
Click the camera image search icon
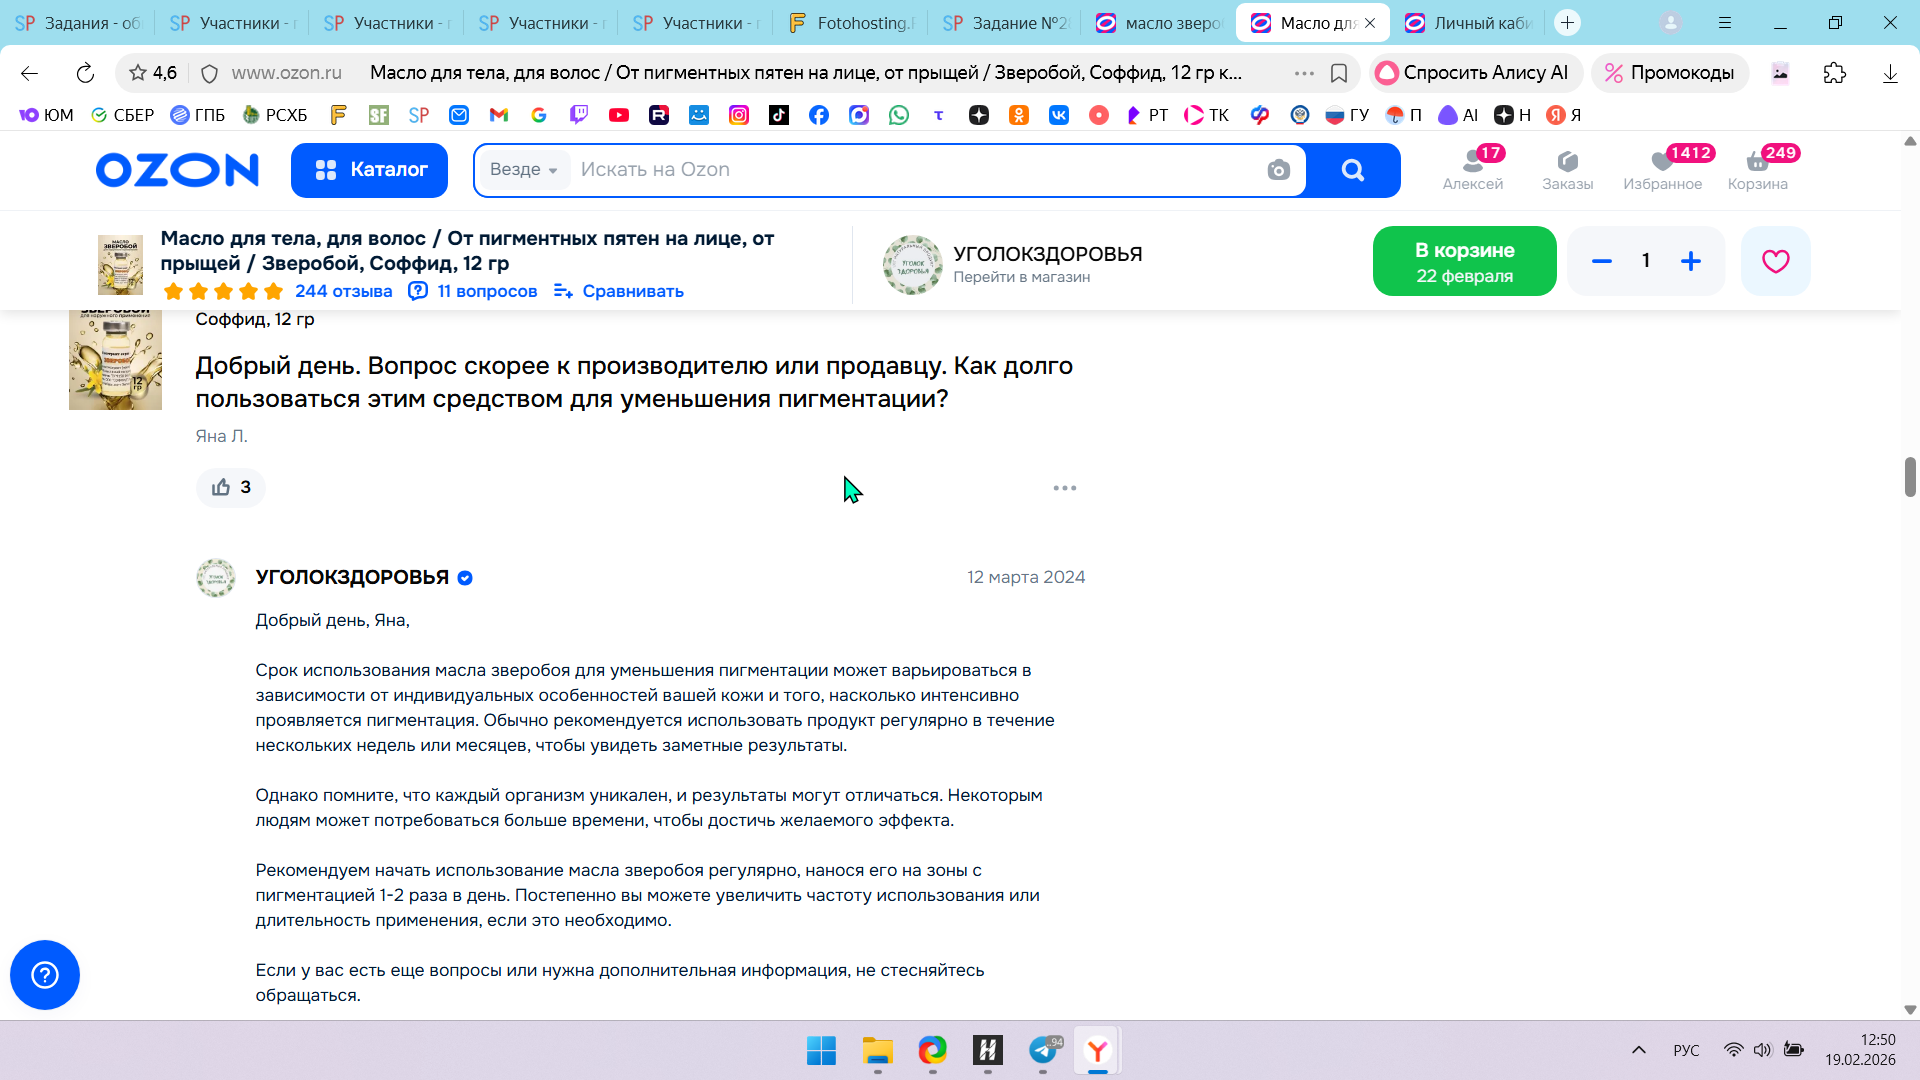(1278, 170)
